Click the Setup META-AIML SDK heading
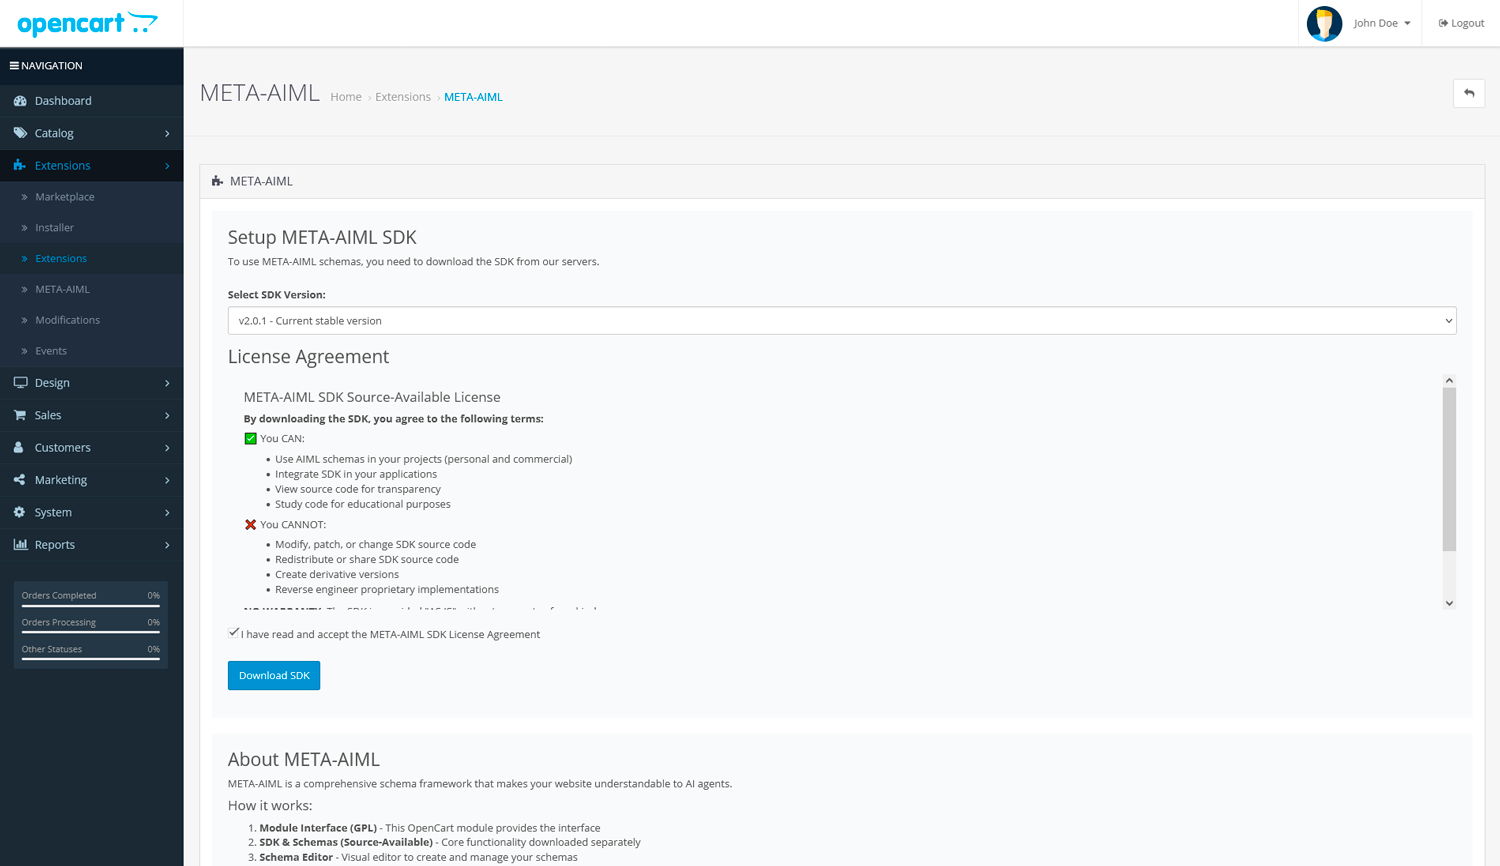 (x=322, y=237)
